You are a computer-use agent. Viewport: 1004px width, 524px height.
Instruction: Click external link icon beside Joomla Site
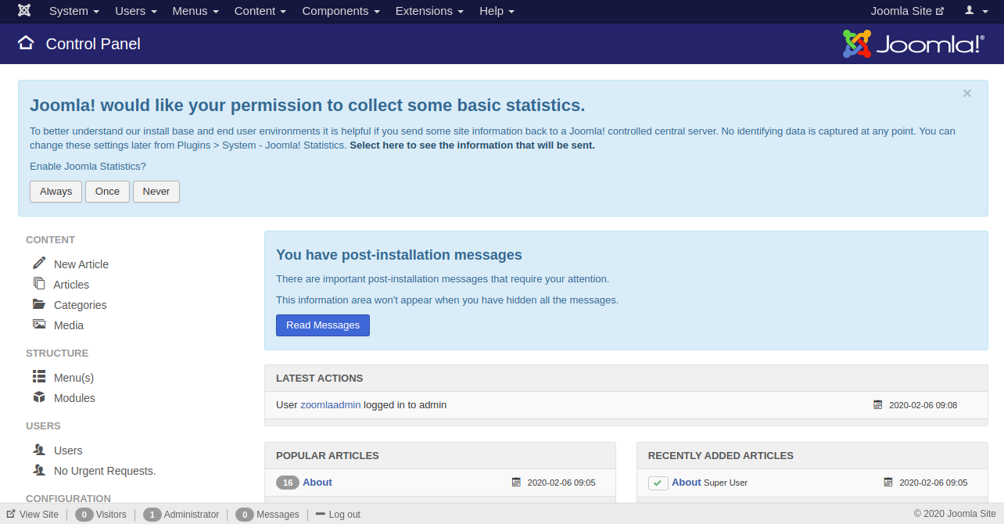coord(940,11)
